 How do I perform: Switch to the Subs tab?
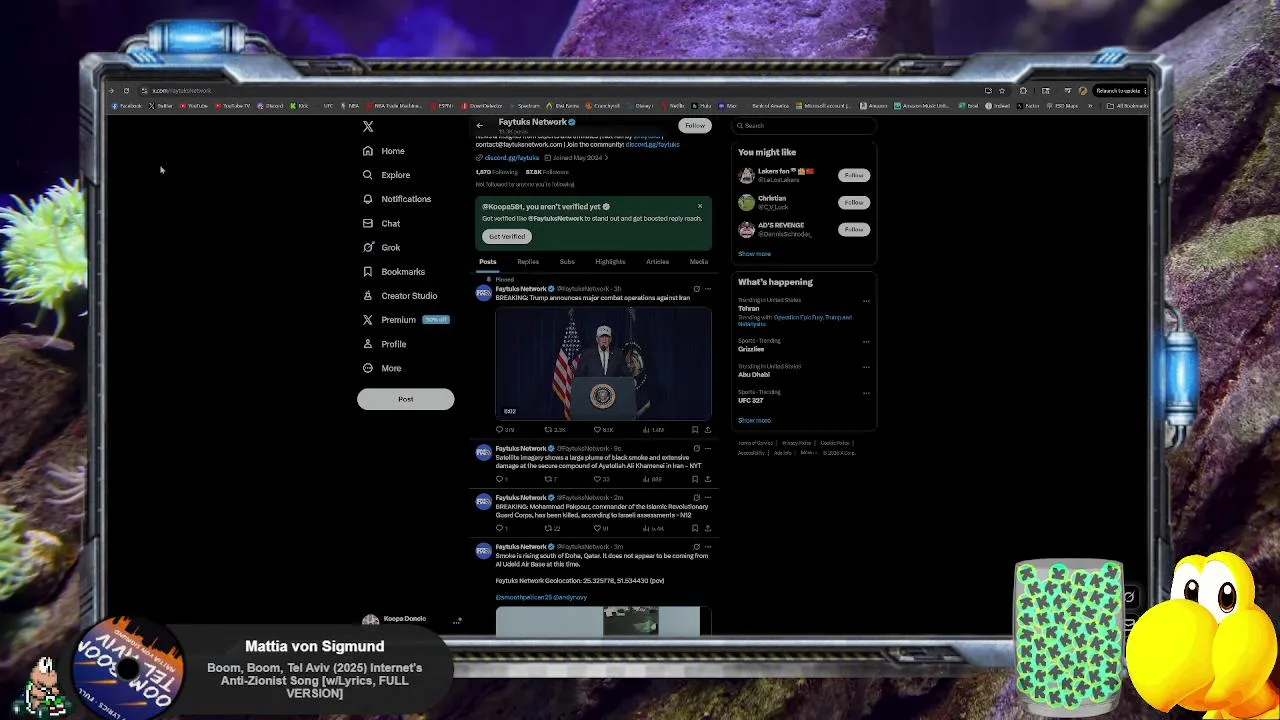coord(567,262)
